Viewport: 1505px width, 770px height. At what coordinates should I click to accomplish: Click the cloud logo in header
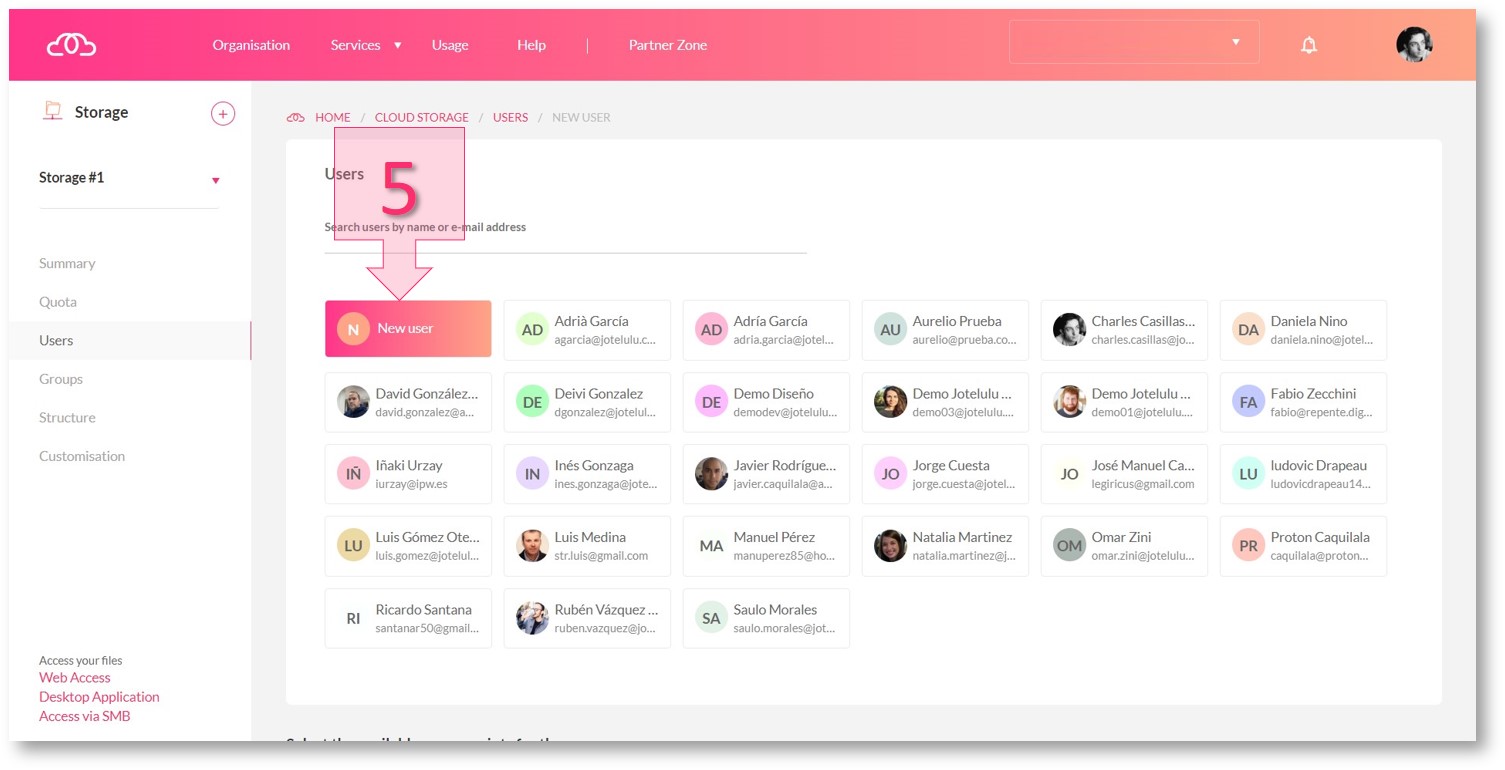point(71,45)
